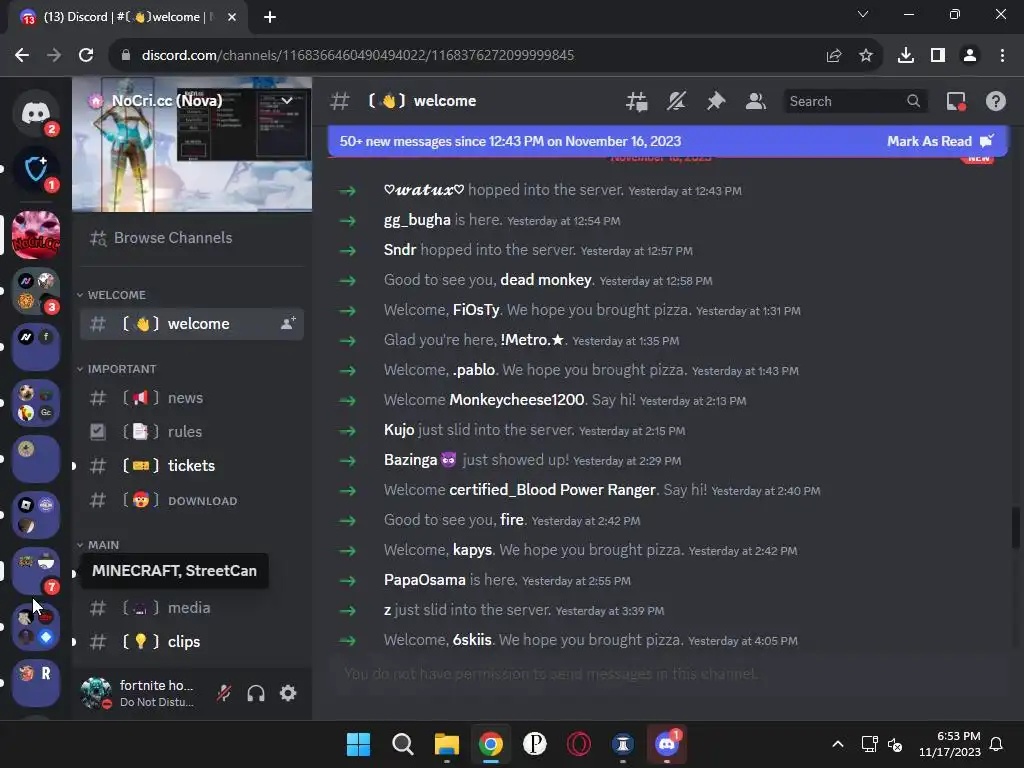Open the news channel

click(191, 398)
